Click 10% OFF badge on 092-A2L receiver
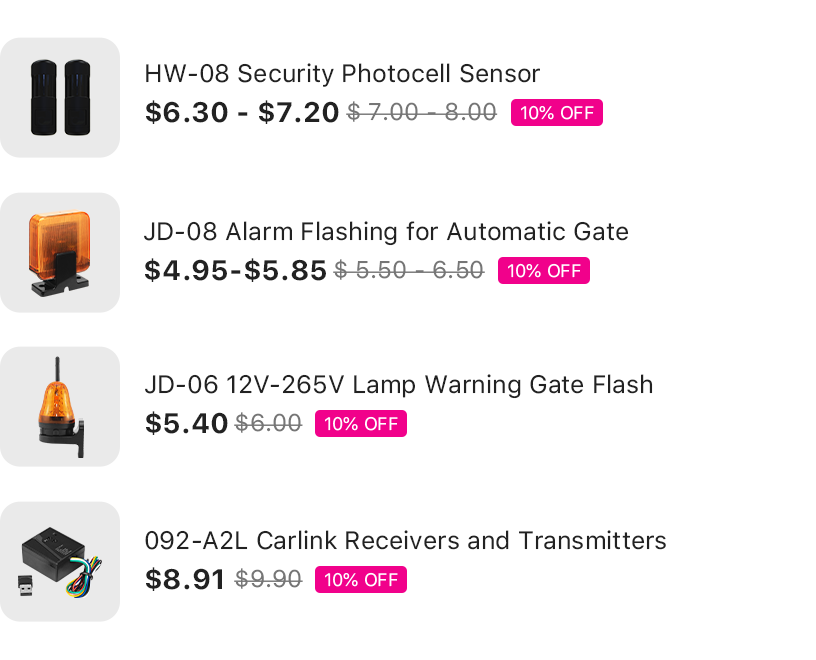Screen dimensions: 816x660 (361, 579)
